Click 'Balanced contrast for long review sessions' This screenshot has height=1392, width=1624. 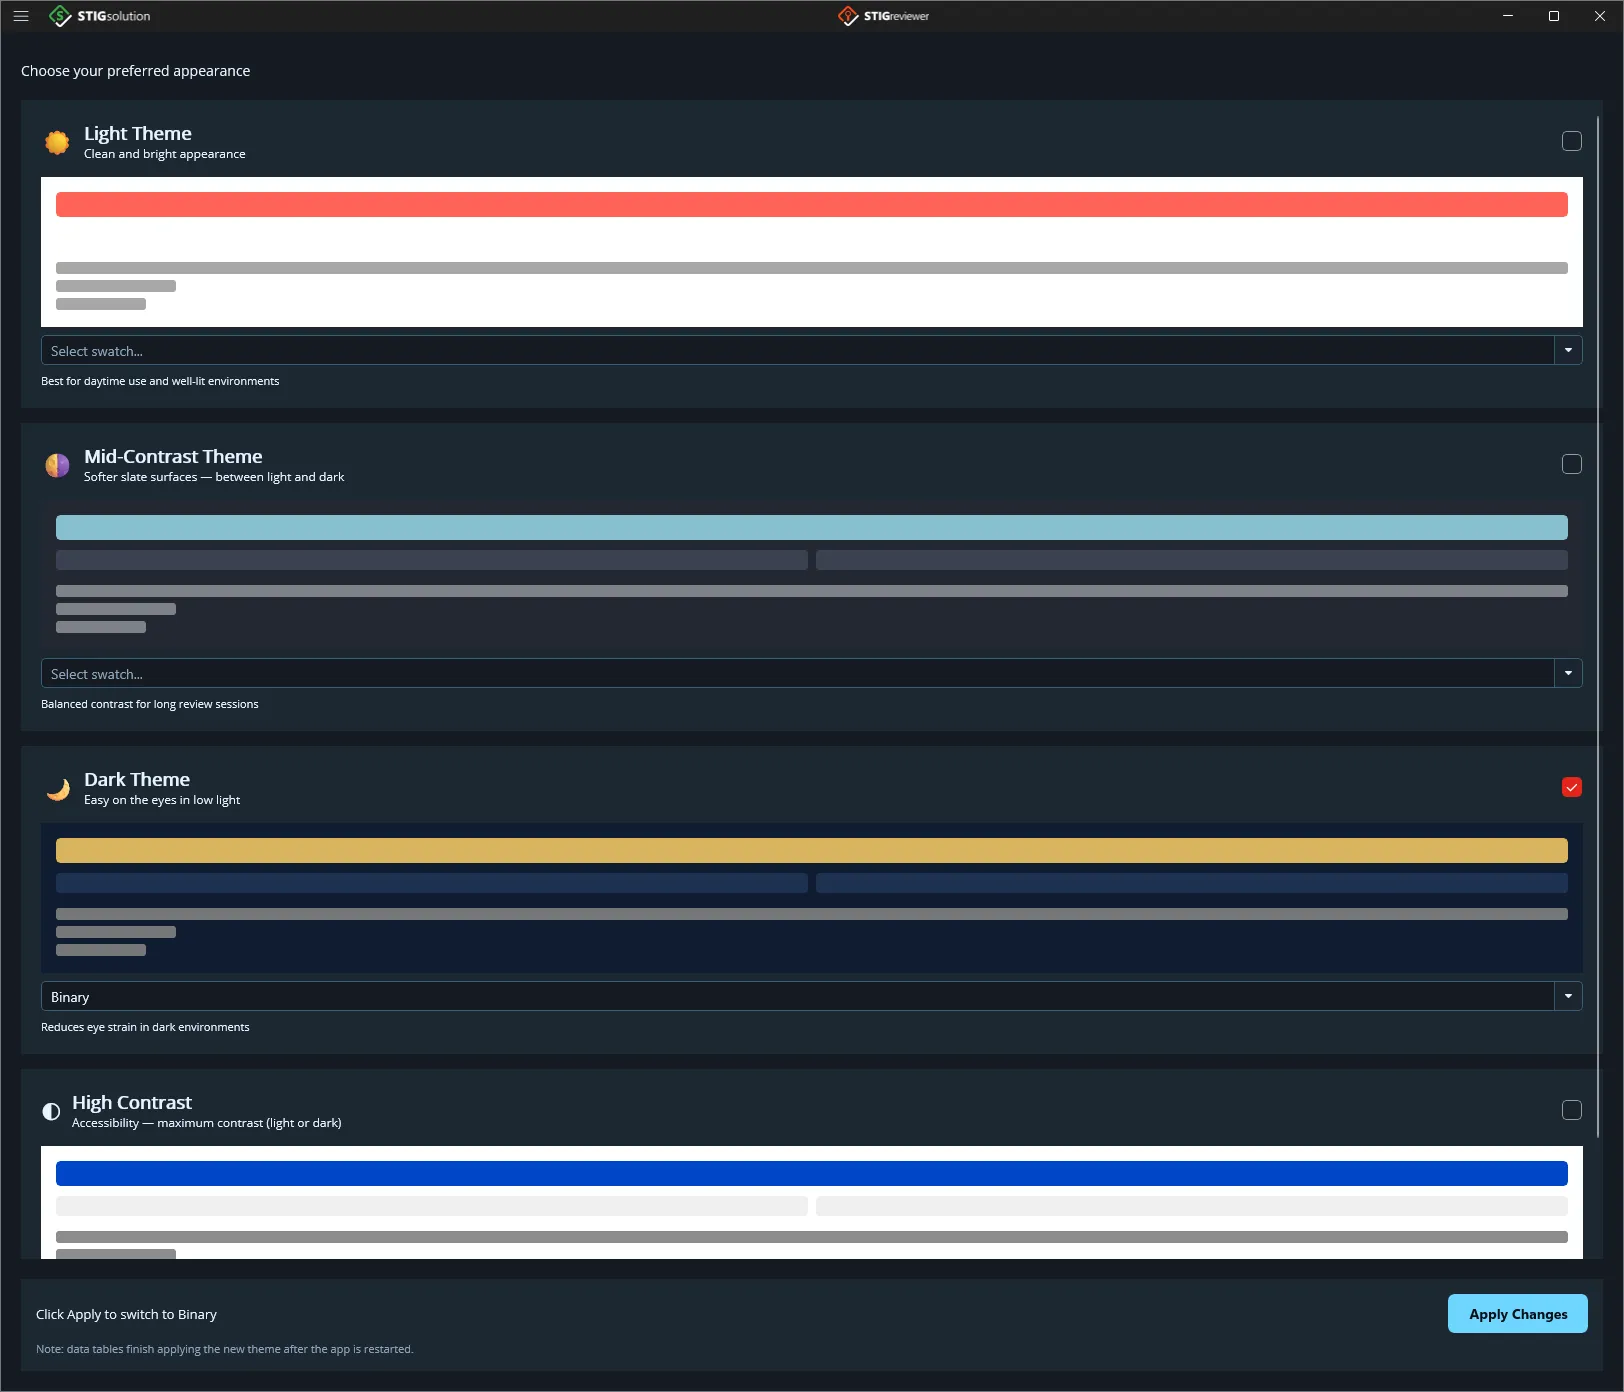(150, 704)
